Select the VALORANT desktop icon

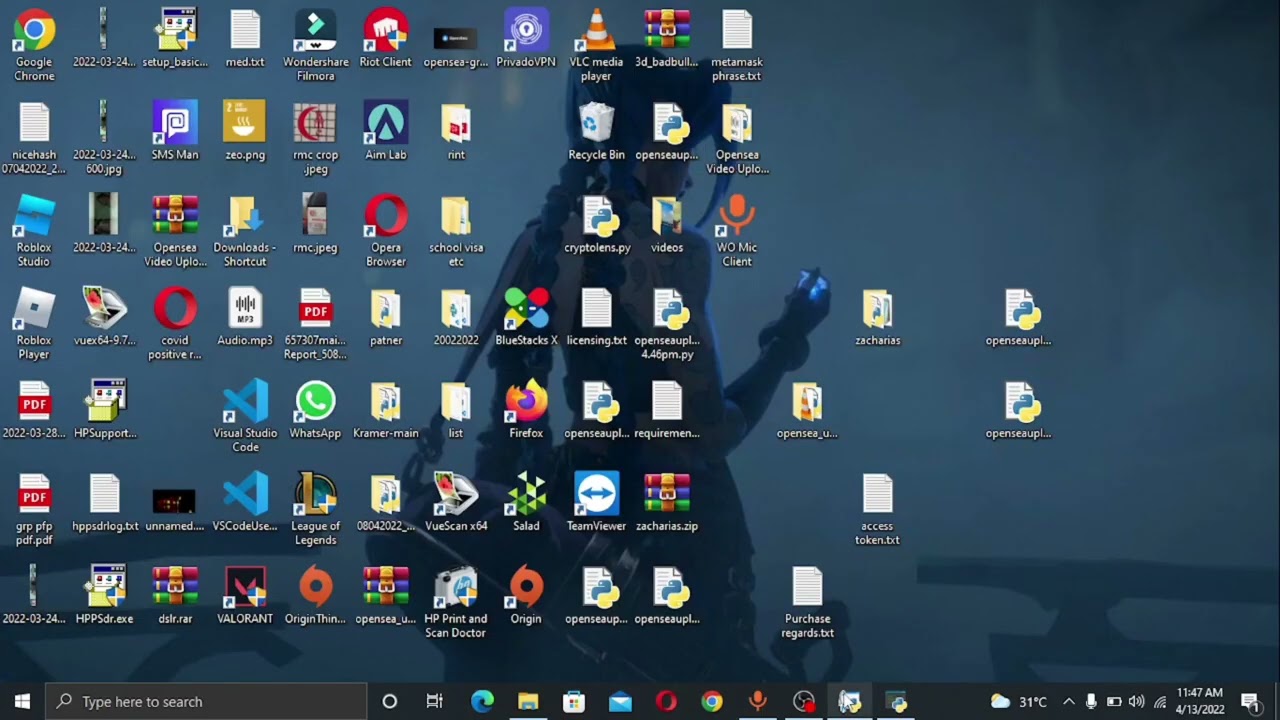[x=245, y=595]
